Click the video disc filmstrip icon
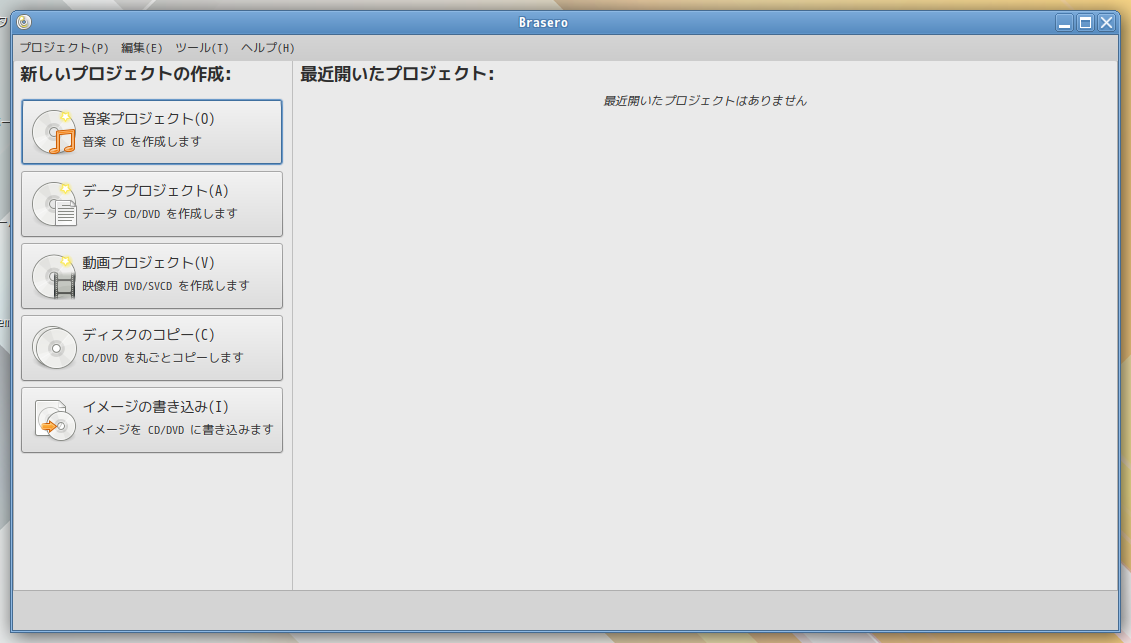This screenshot has width=1131, height=643. click(54, 276)
